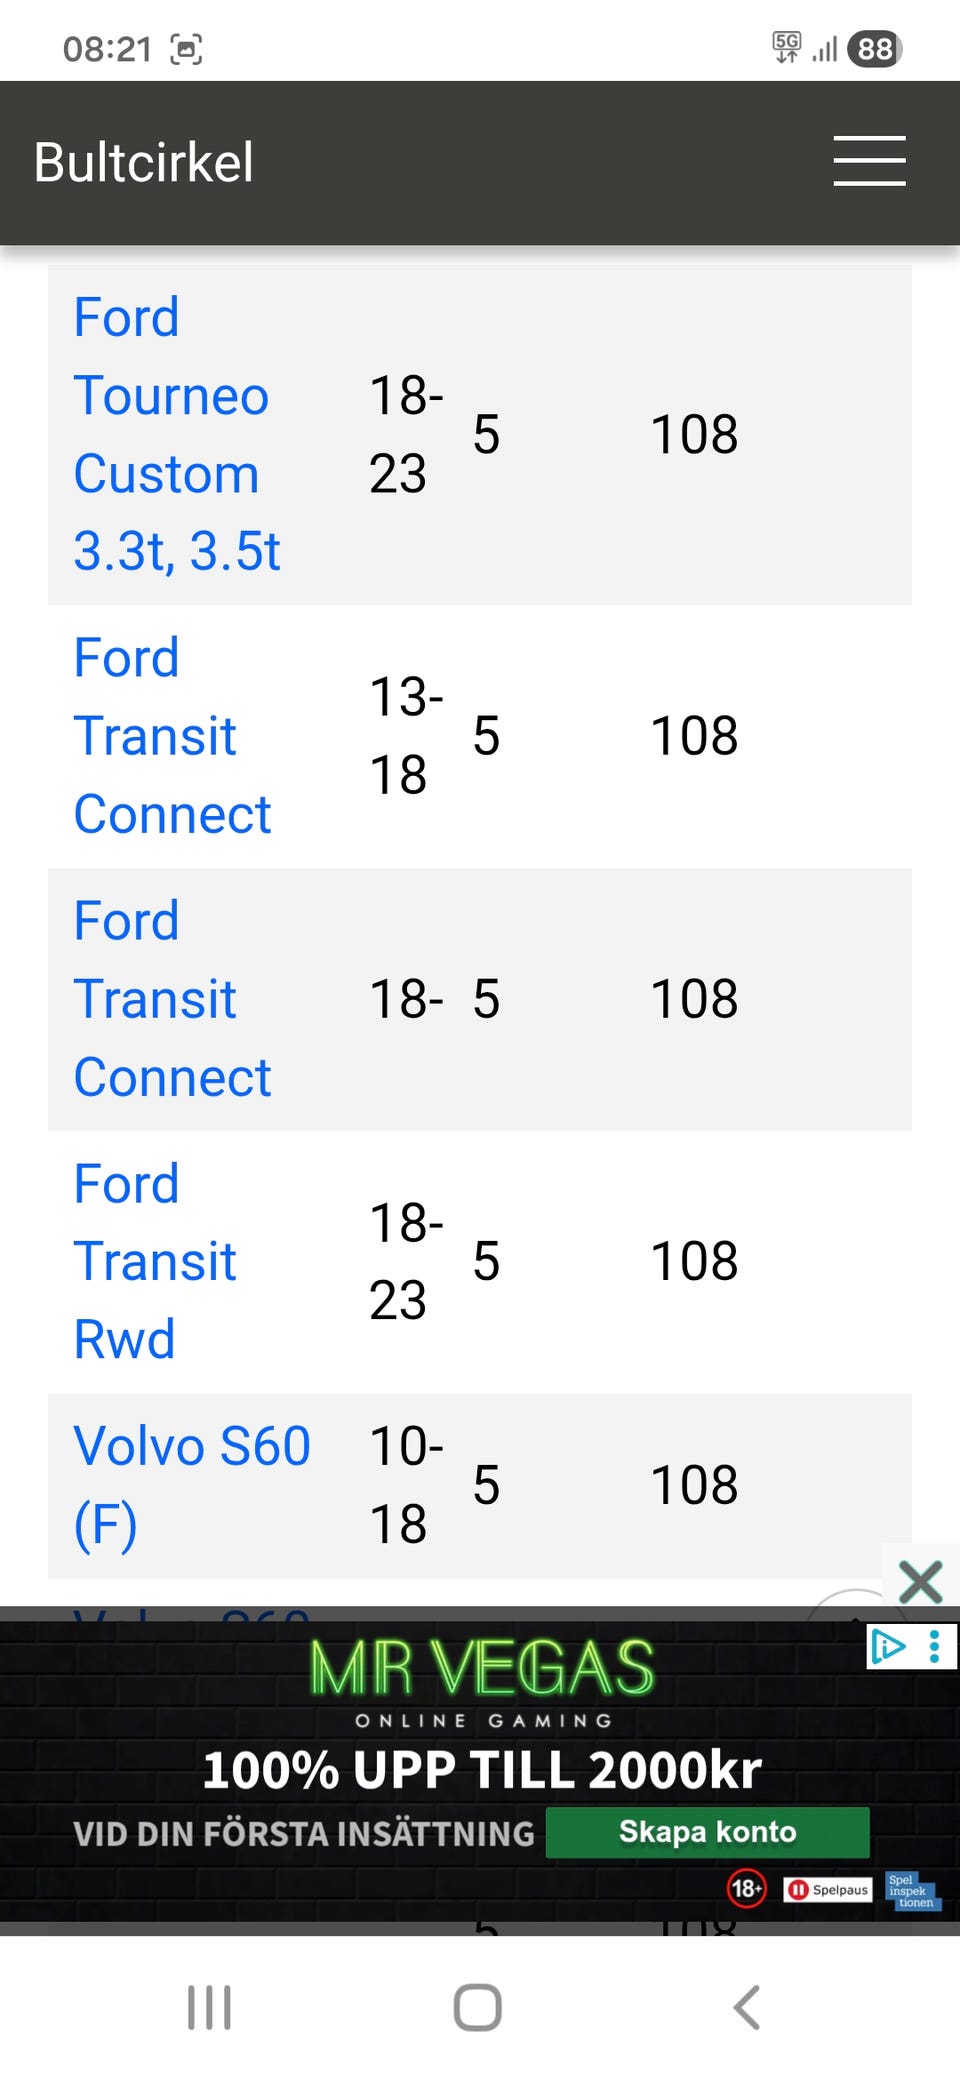This screenshot has height=2080, width=960.
Task: Tap the screenshot icon in status bar
Action: [x=187, y=49]
